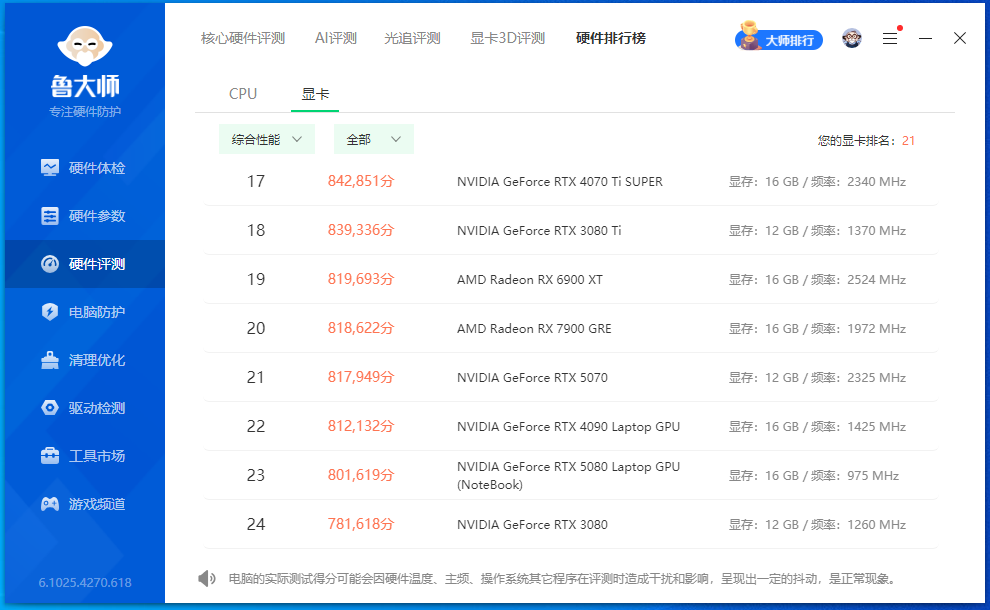
Task: Click rank number 24
Action: 256,525
